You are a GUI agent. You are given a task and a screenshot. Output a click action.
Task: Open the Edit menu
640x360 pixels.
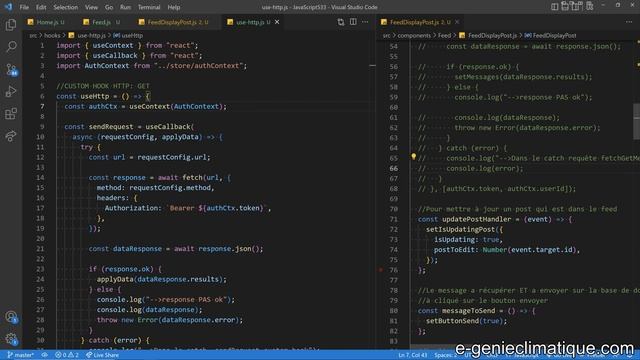click(41, 7)
